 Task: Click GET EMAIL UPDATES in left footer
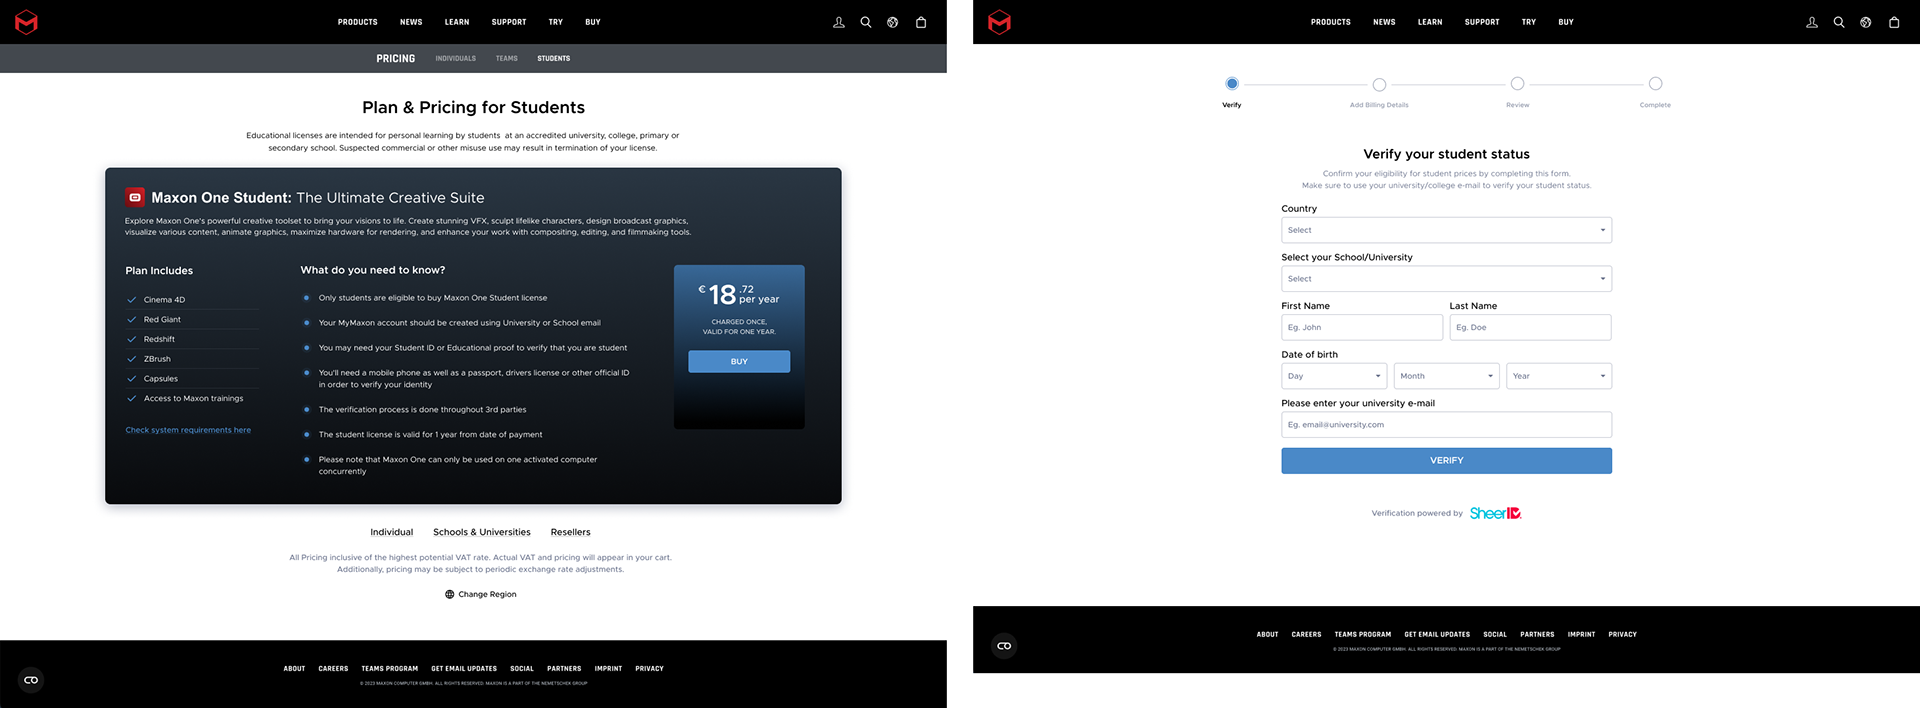(464, 668)
